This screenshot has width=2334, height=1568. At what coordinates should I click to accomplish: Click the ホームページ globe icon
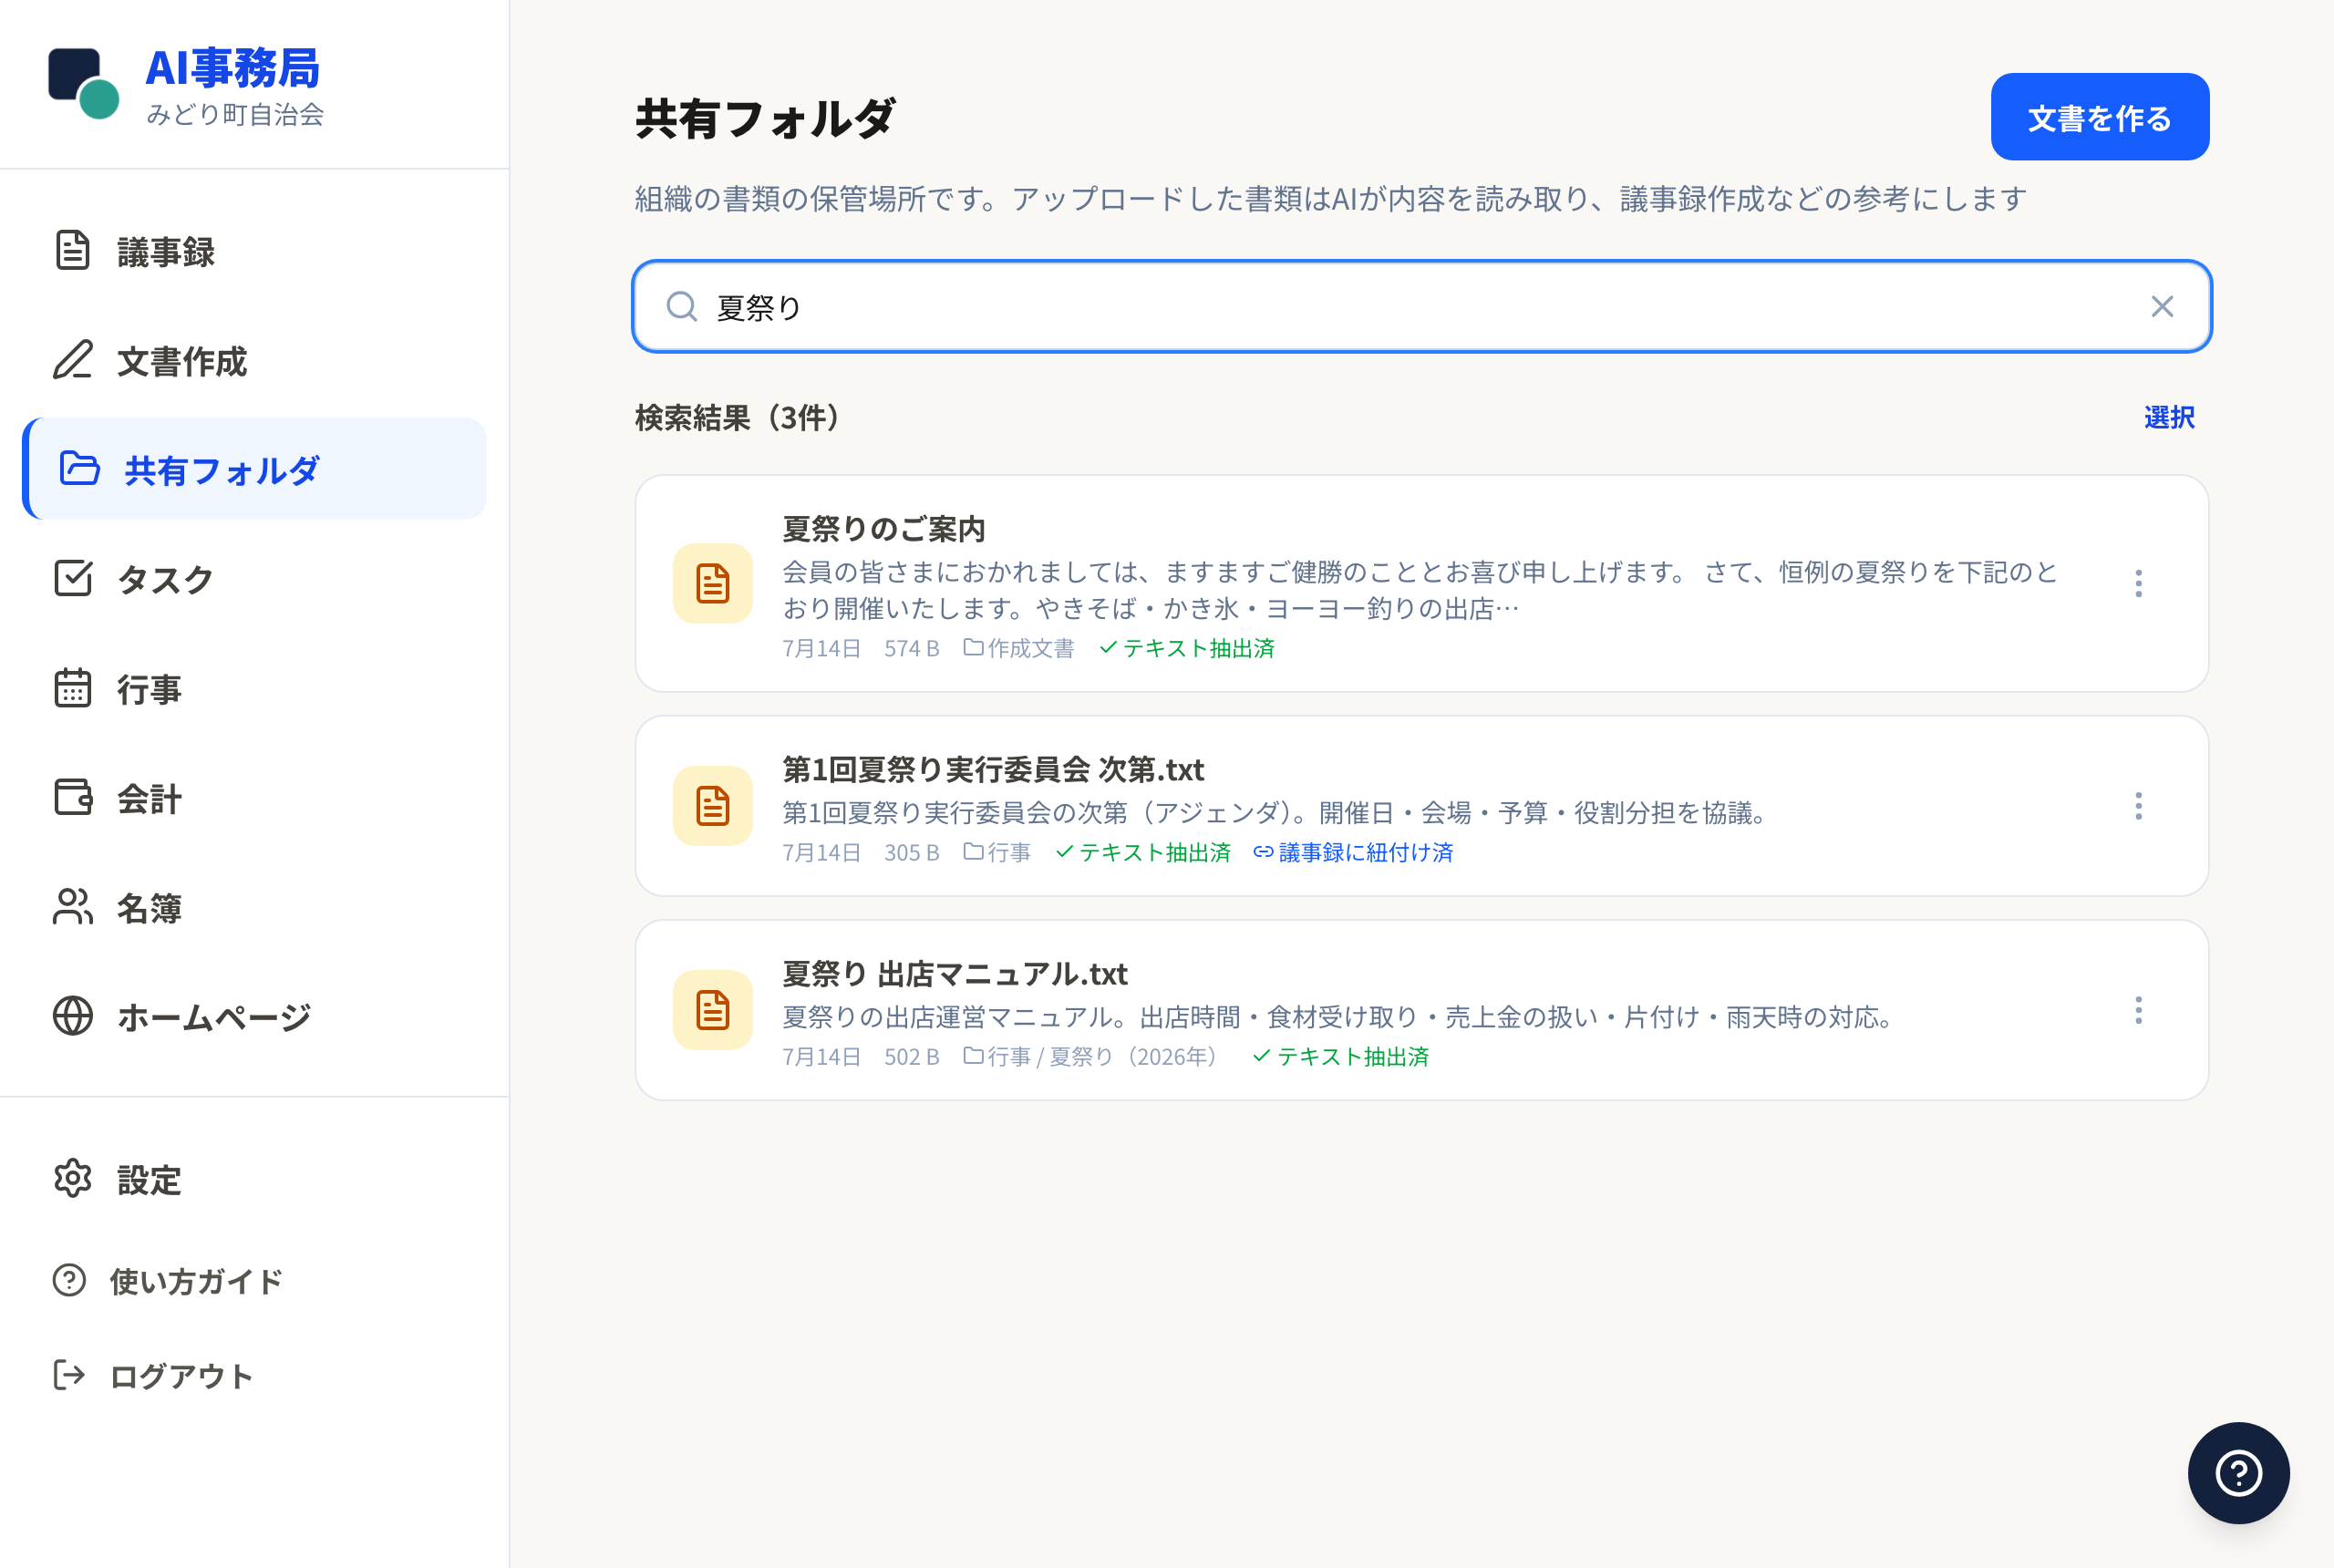[72, 1016]
